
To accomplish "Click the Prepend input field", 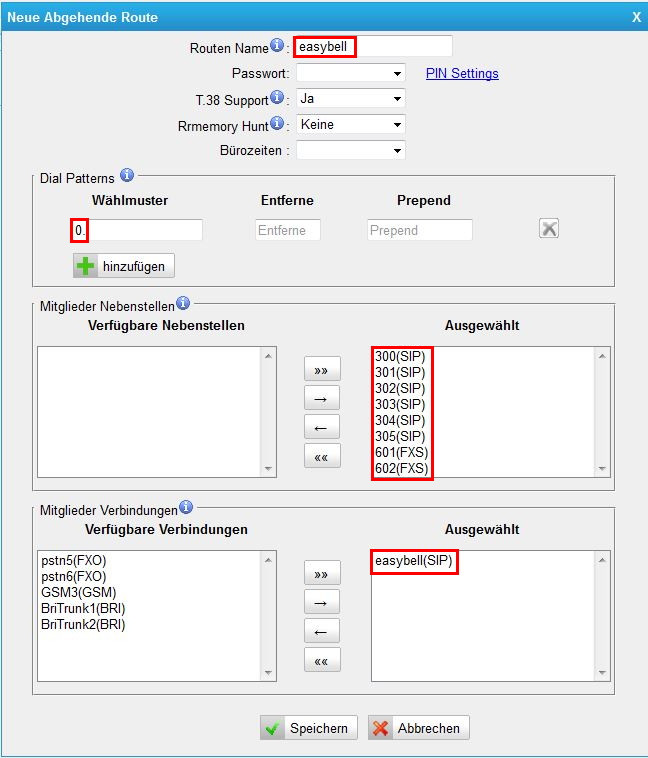I will click(x=419, y=230).
